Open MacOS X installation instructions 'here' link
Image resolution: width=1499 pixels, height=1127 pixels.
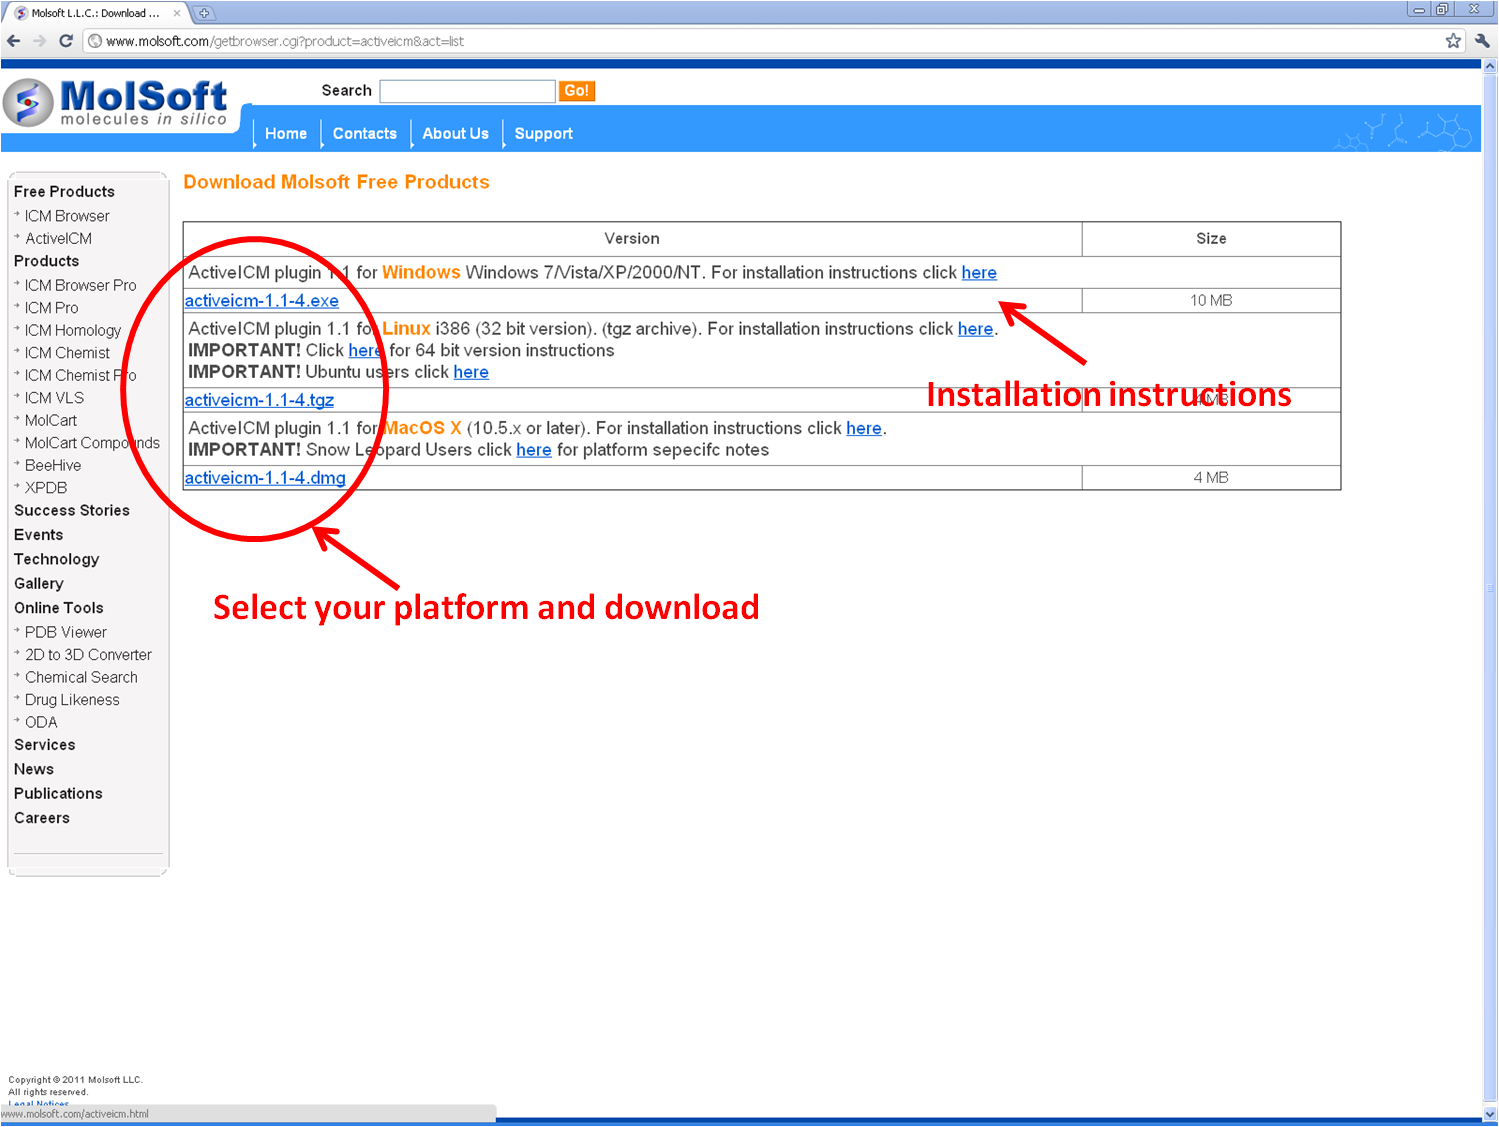[x=864, y=428]
